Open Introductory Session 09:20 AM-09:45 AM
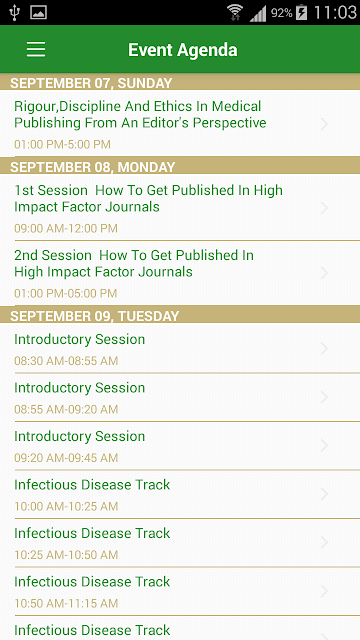This screenshot has height=640, width=360. pos(180,446)
